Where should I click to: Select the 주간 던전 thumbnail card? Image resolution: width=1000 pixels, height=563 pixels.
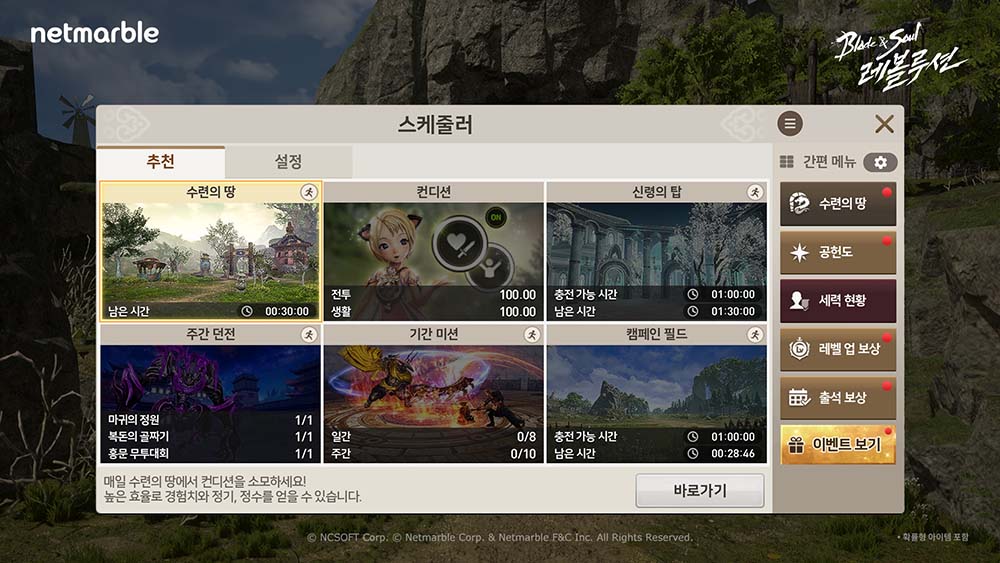pos(210,394)
